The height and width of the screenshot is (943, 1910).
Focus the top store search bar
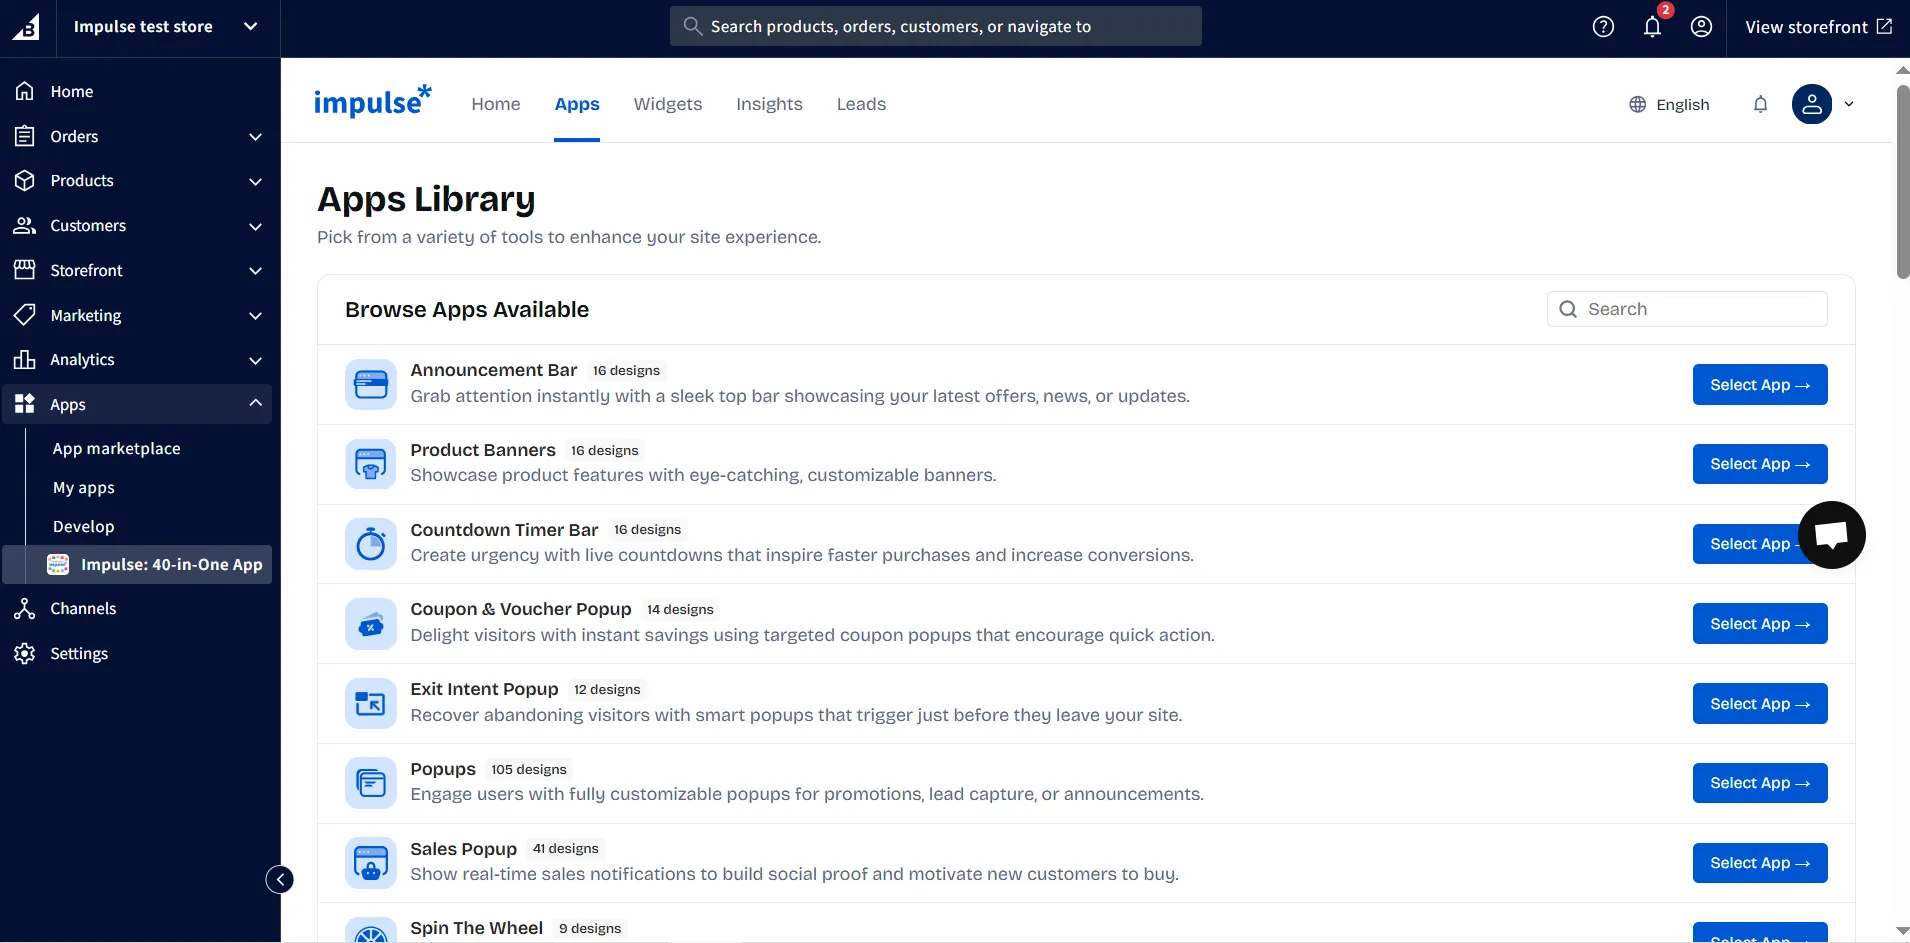pyautogui.click(x=936, y=26)
